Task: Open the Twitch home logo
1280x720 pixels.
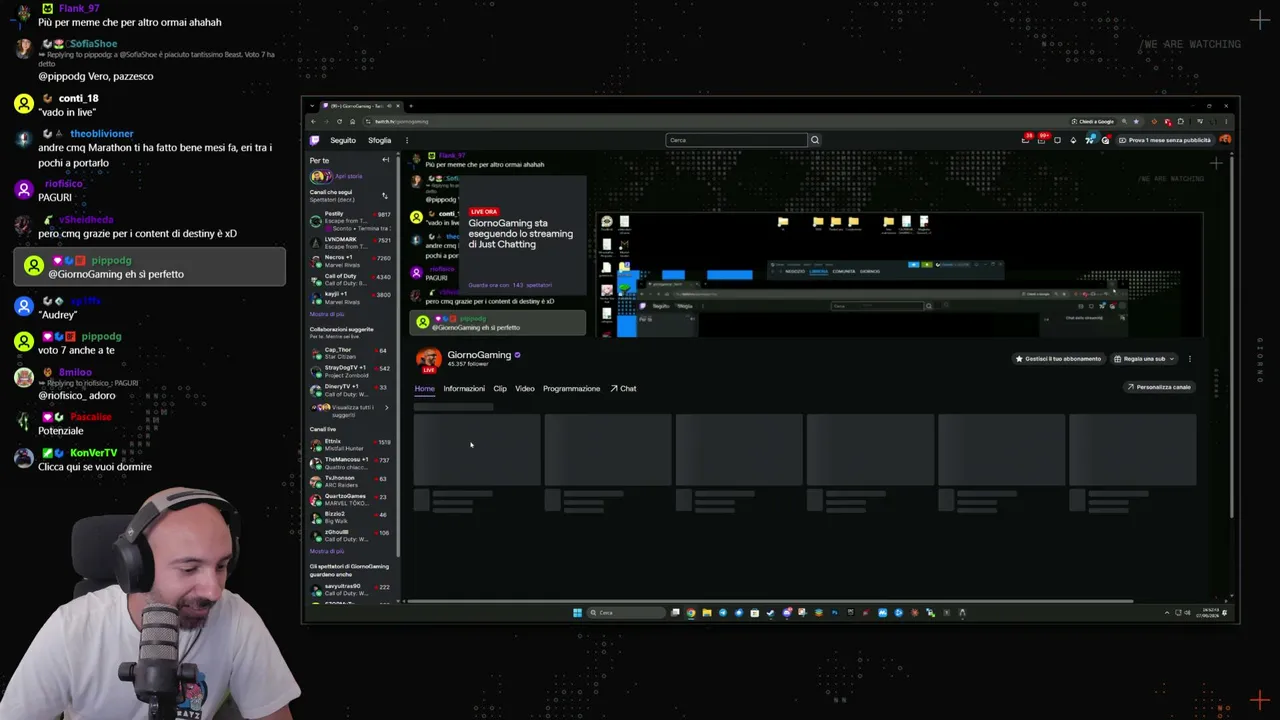Action: 315,140
